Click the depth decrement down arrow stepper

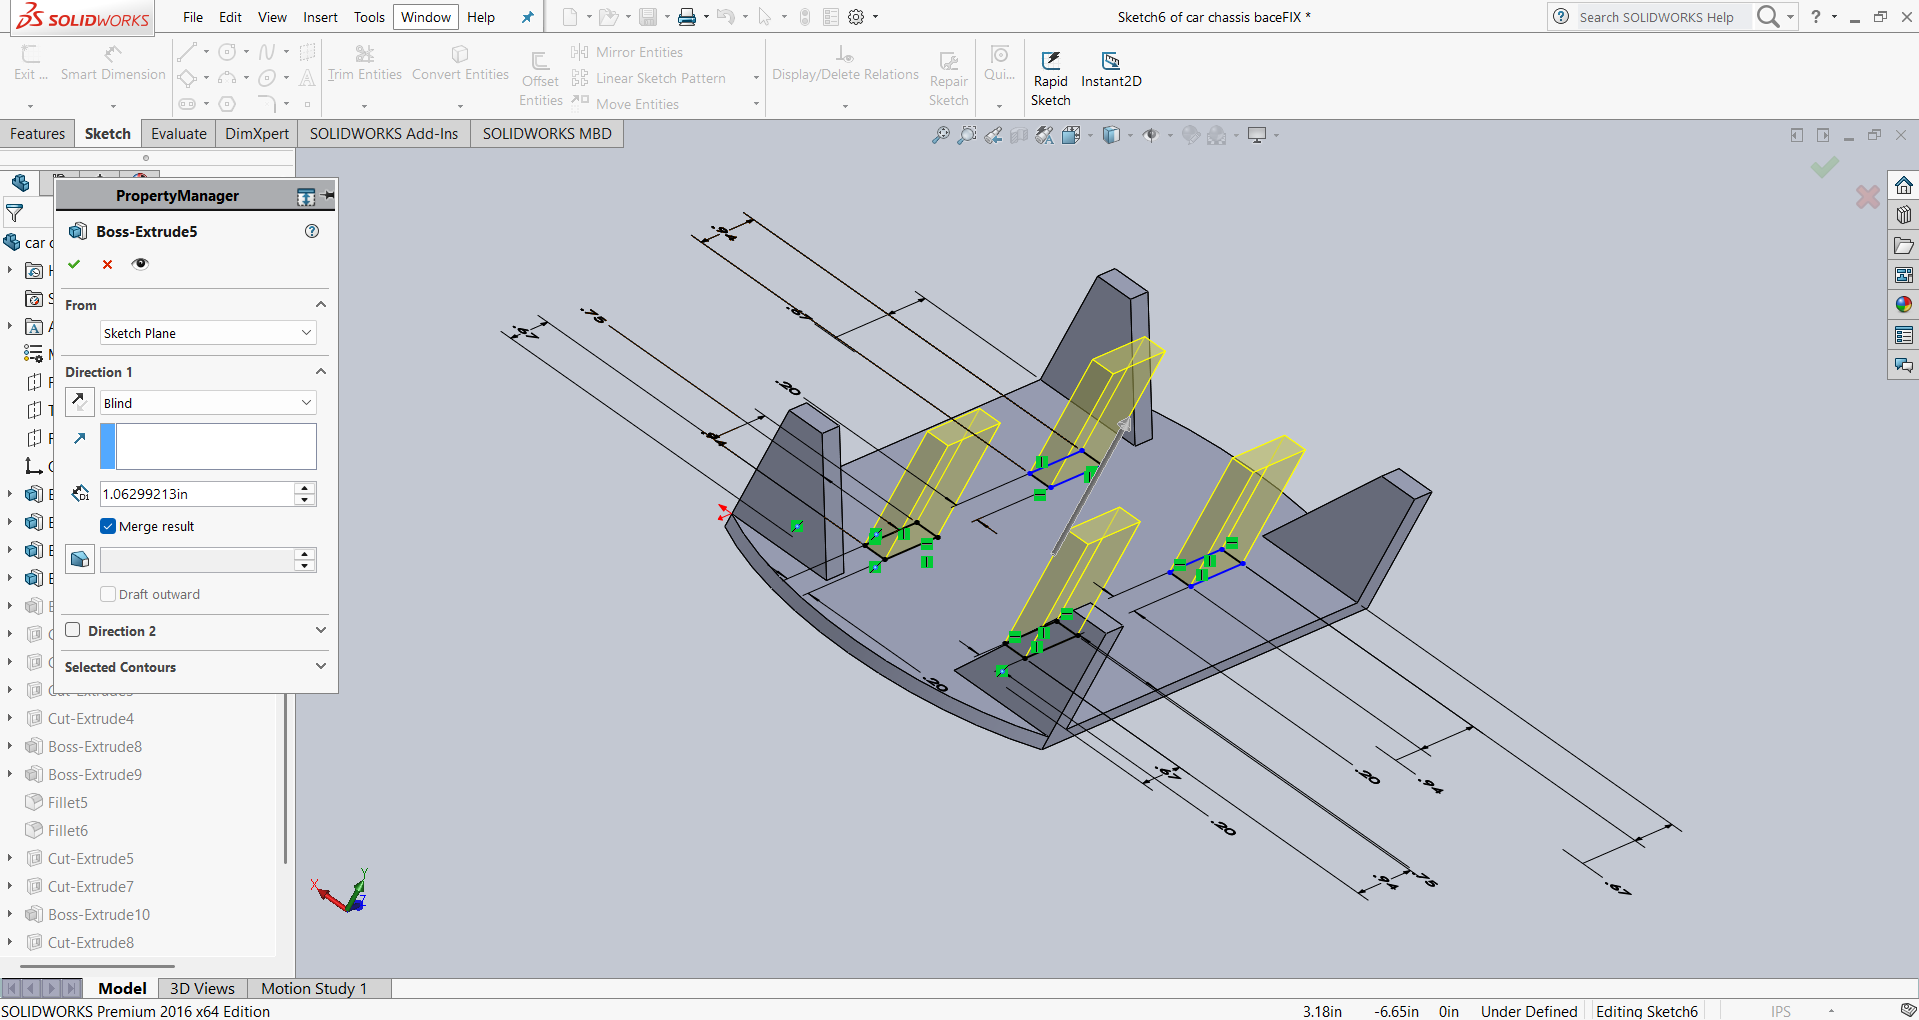[305, 499]
